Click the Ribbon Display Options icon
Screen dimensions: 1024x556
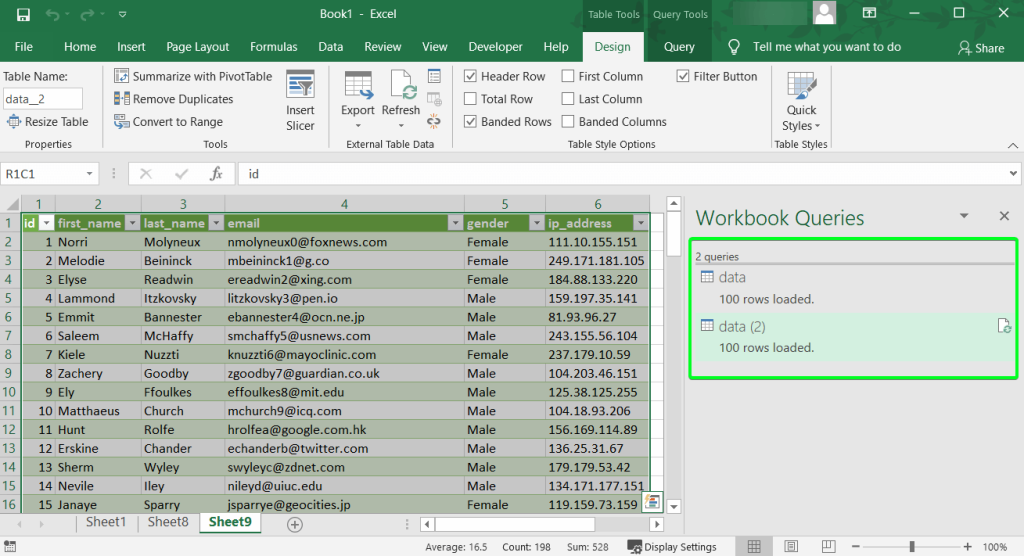click(x=869, y=14)
